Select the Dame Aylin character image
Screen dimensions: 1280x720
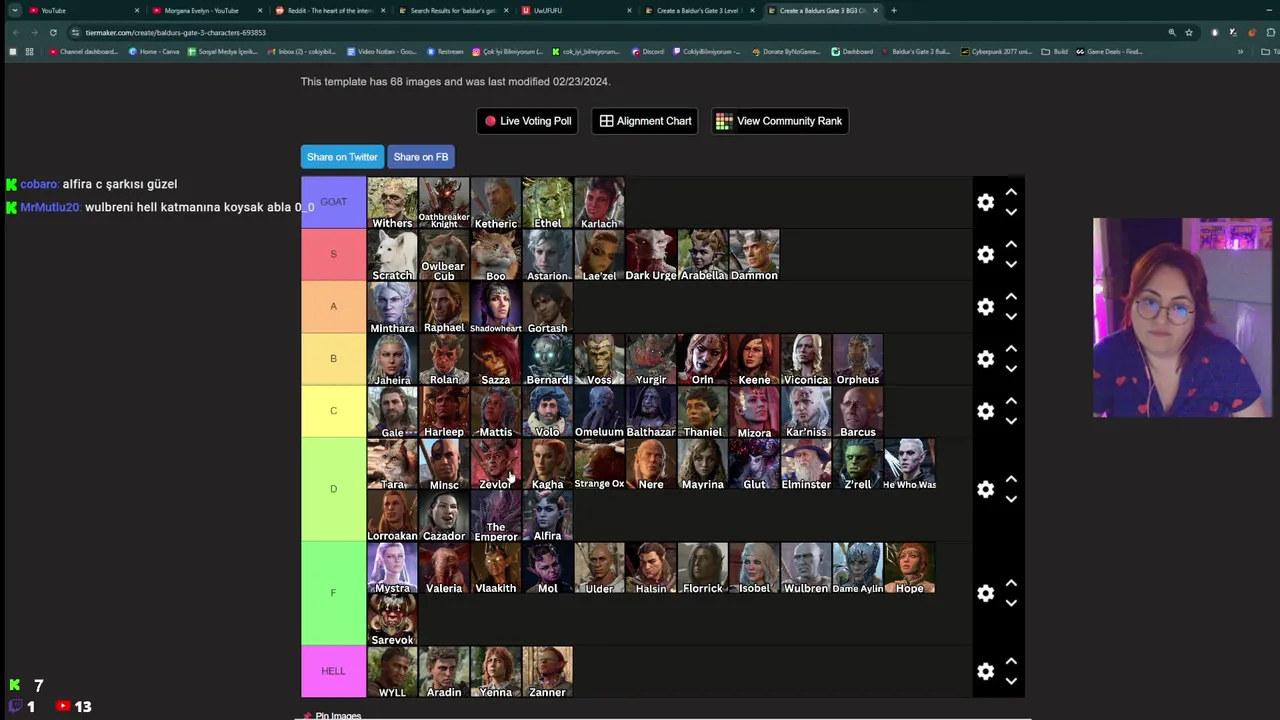click(858, 568)
